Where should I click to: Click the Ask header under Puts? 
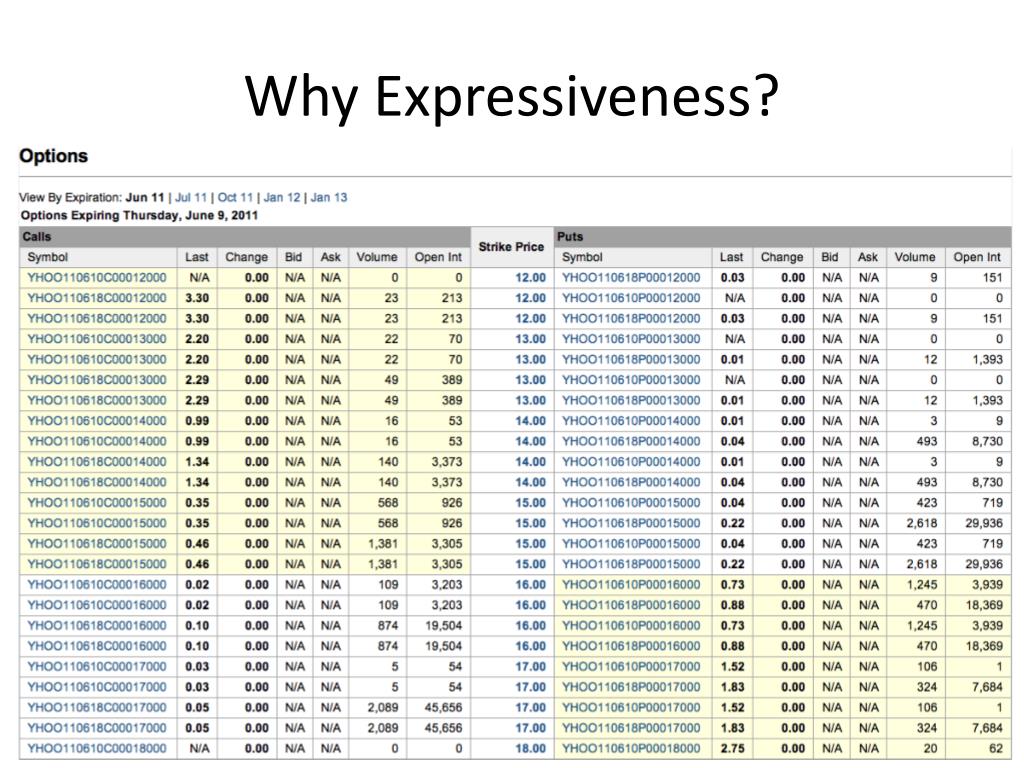[x=868, y=257]
